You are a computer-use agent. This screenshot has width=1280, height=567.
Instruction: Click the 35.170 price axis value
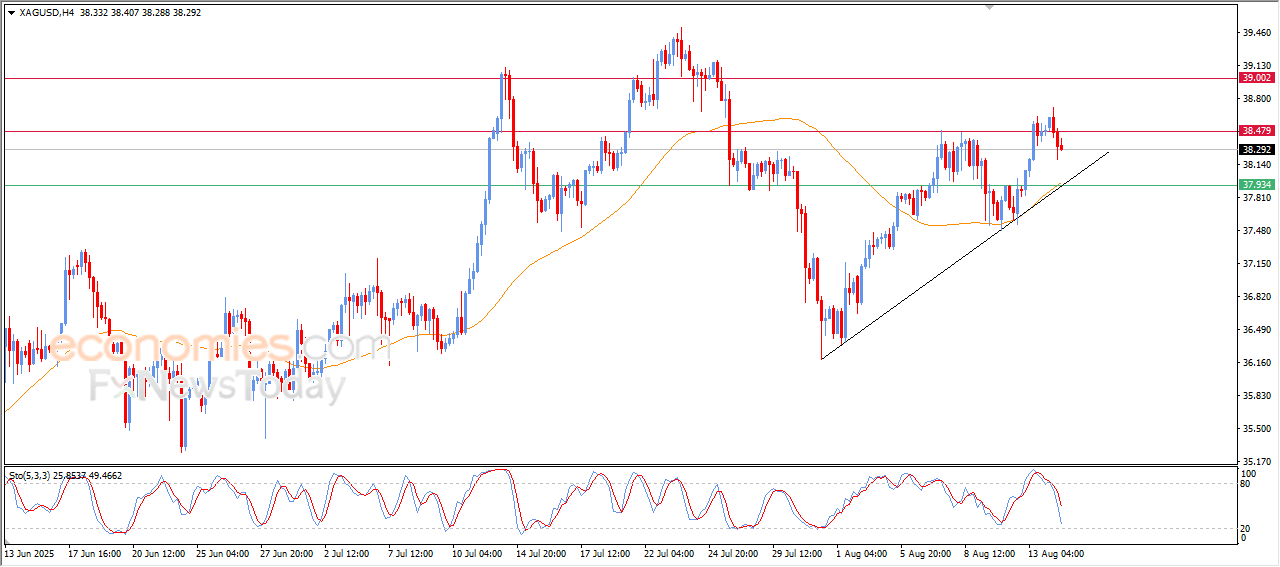[x=1257, y=461]
